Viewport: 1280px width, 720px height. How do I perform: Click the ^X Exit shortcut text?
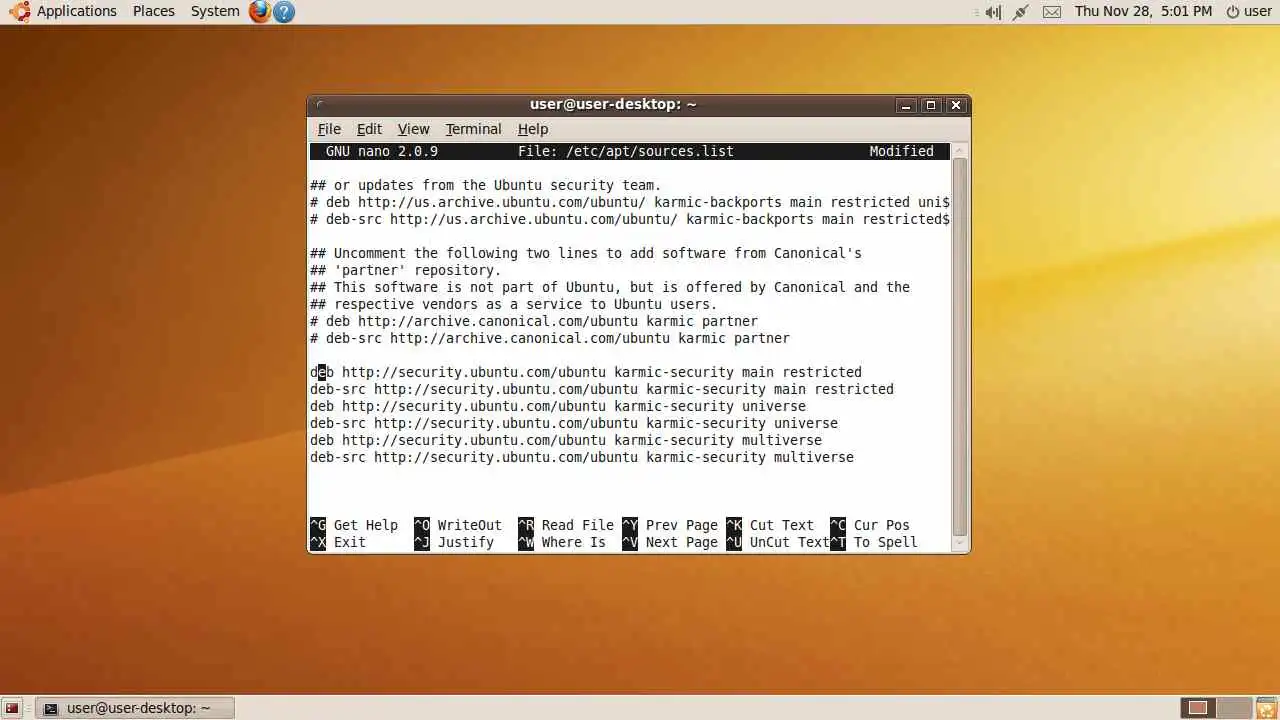(338, 542)
